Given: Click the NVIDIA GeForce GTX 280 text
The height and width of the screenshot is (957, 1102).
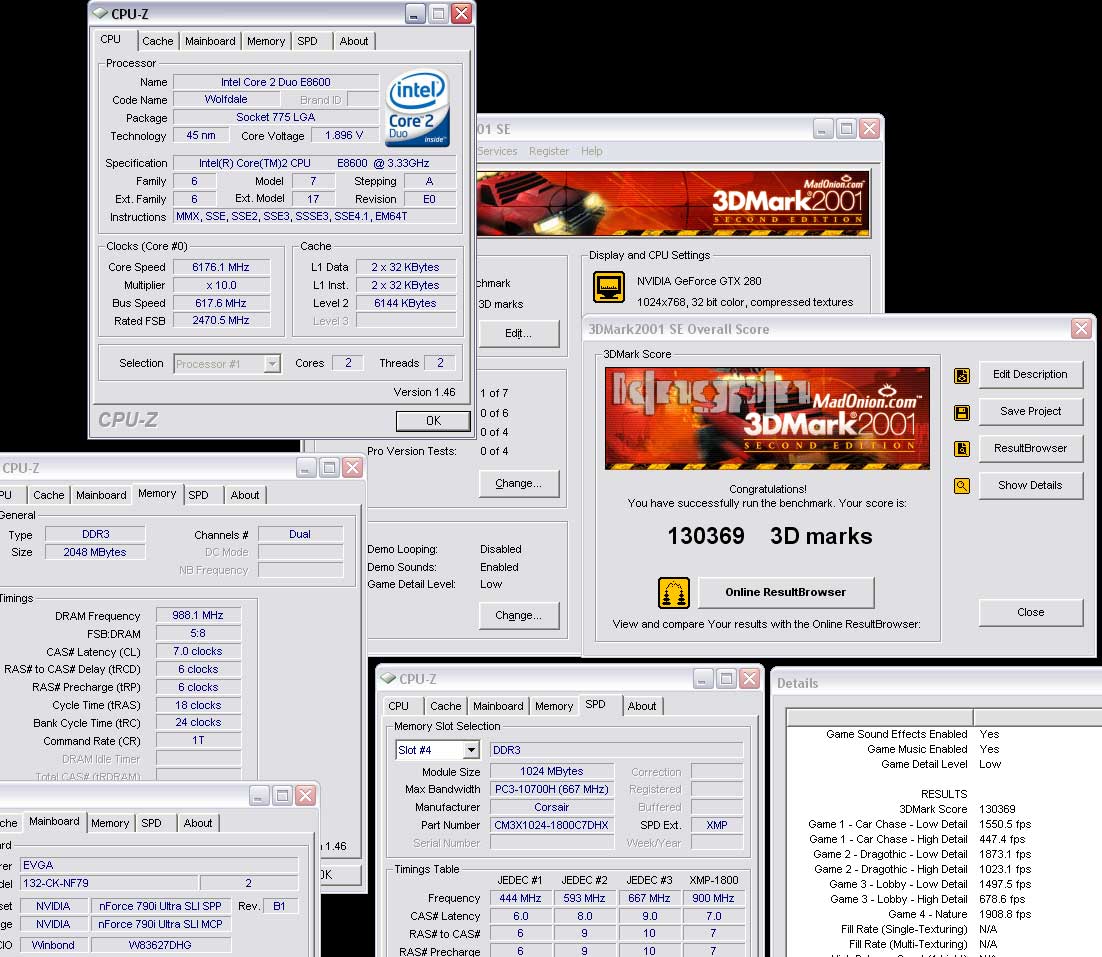Looking at the screenshot, I should coord(699,281).
